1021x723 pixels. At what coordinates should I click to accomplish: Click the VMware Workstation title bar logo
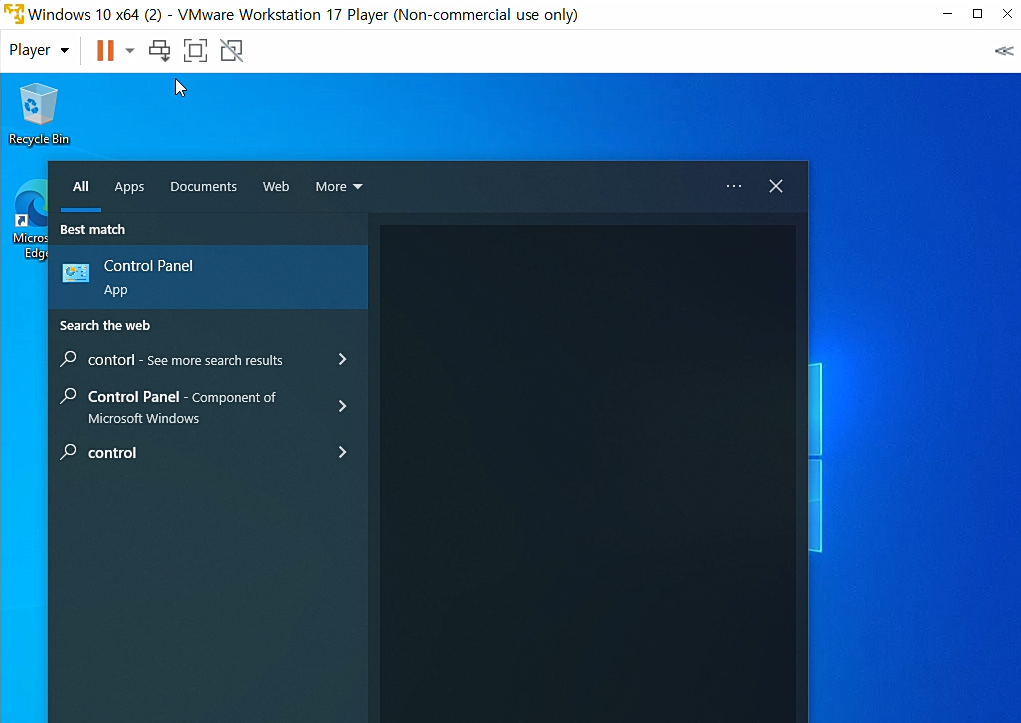pos(14,14)
